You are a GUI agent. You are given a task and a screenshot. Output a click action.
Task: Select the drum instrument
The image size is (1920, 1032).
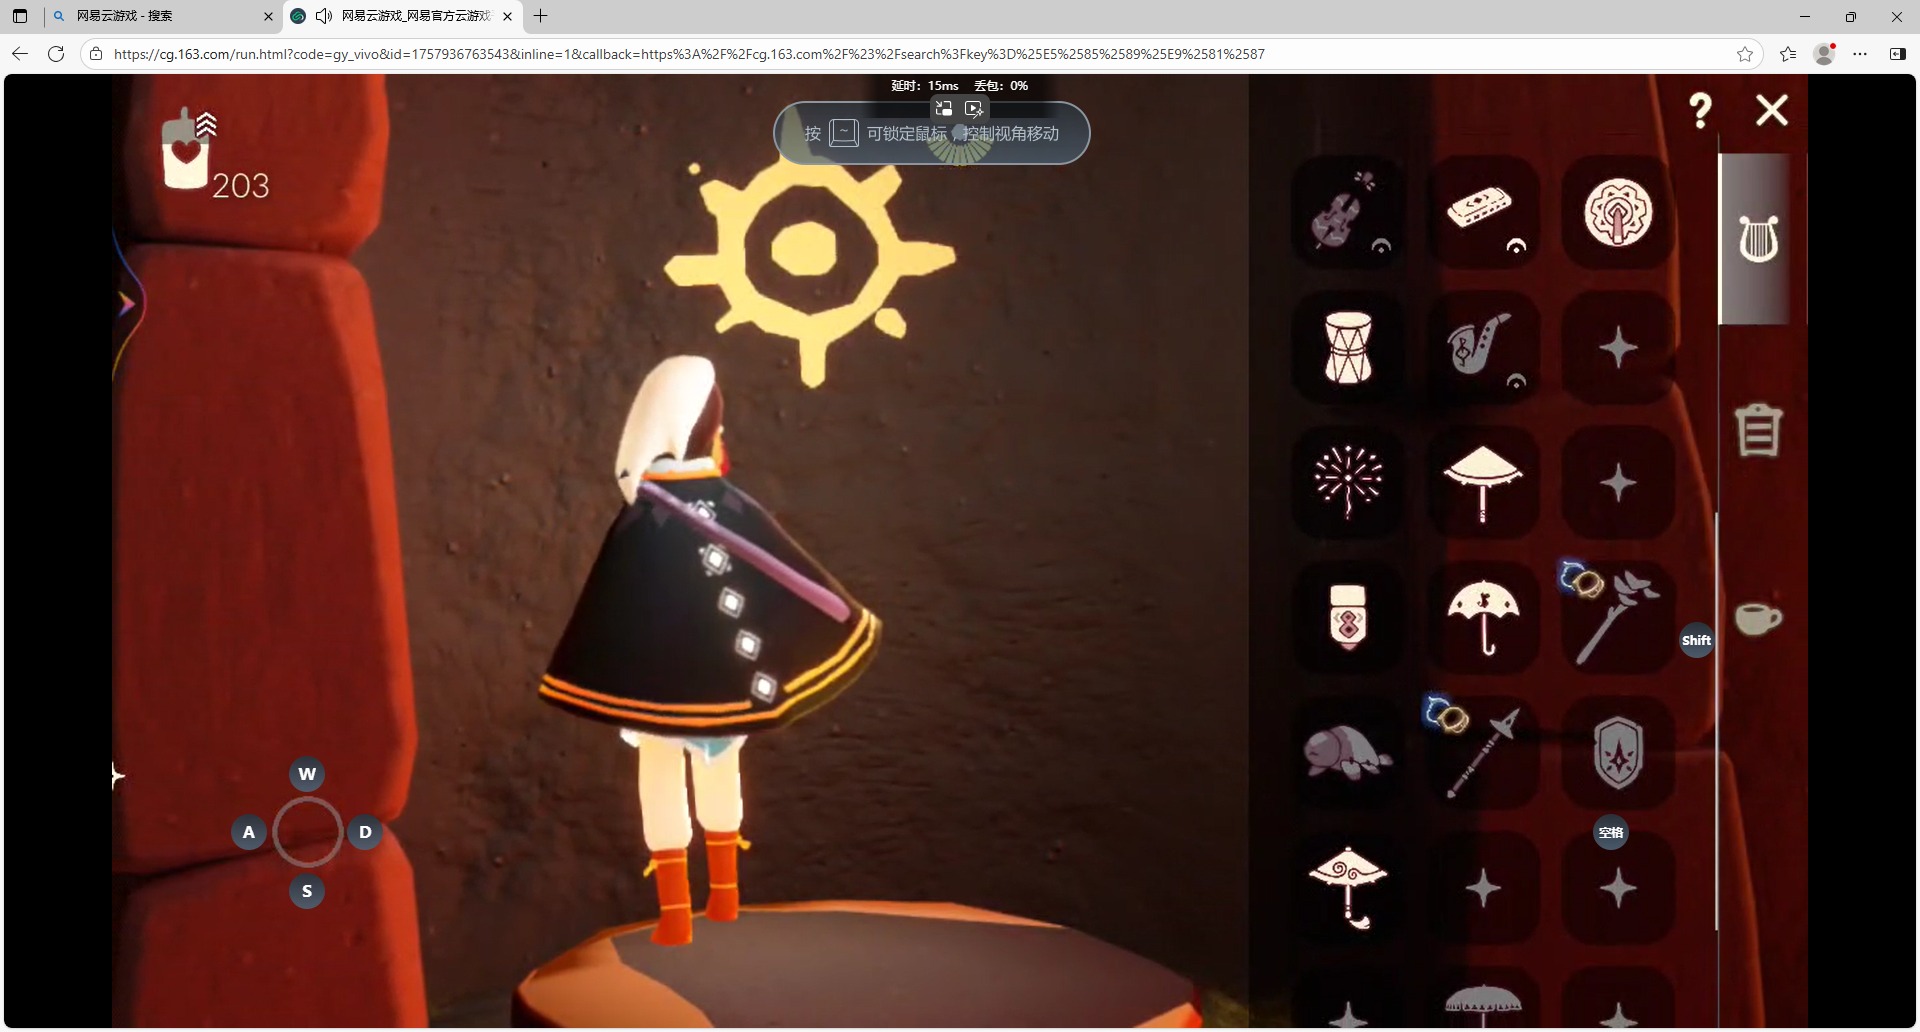(1347, 348)
